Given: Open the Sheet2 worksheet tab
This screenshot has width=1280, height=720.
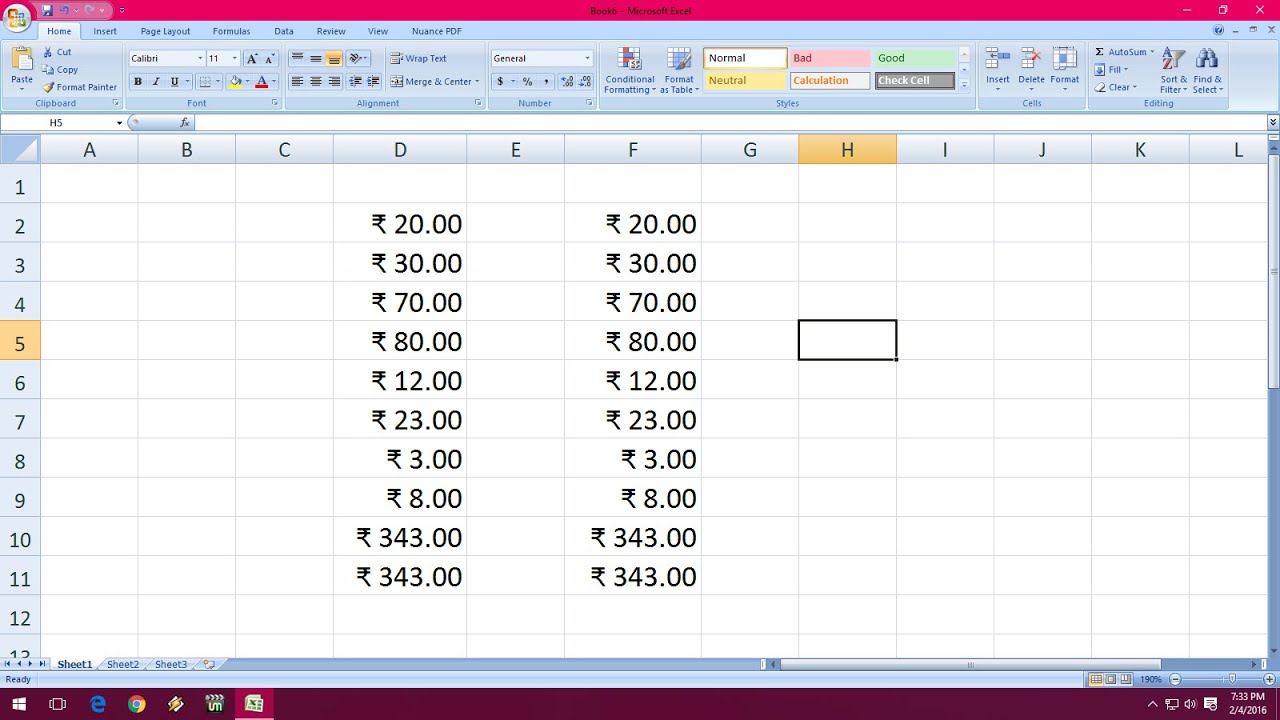Looking at the screenshot, I should [123, 664].
